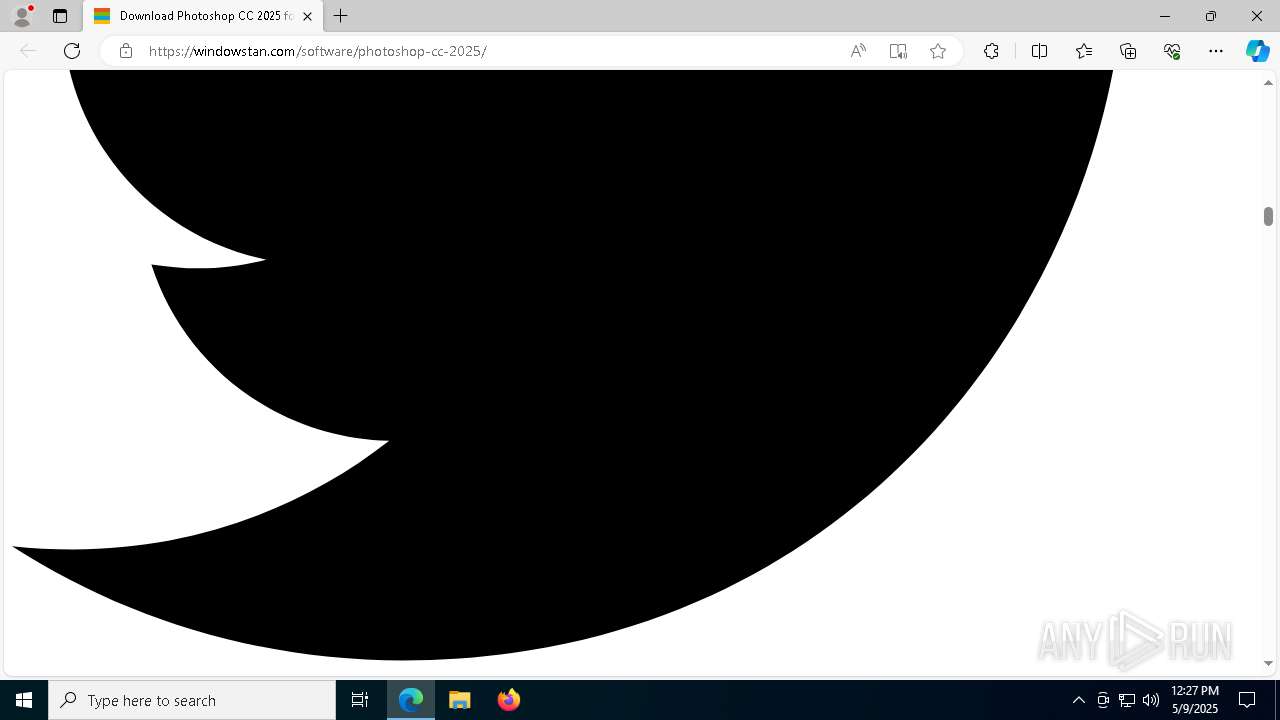The image size is (1280, 720).
Task: Open File Explorer from taskbar
Action: pos(459,700)
